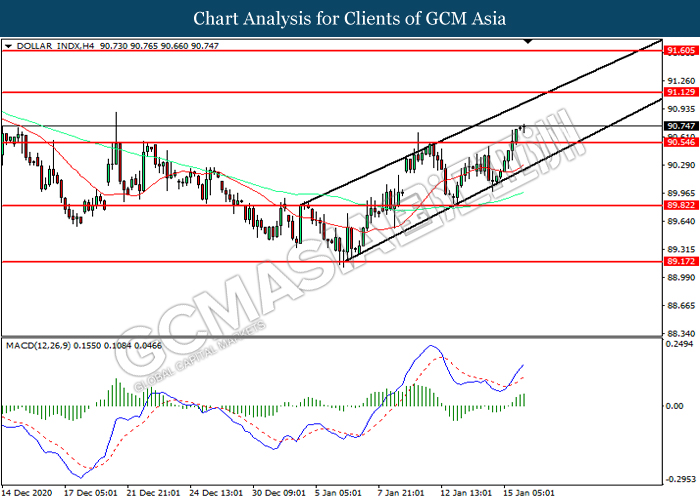Click the current price label 90.747
This screenshot has height=500, width=700.
[x=680, y=126]
